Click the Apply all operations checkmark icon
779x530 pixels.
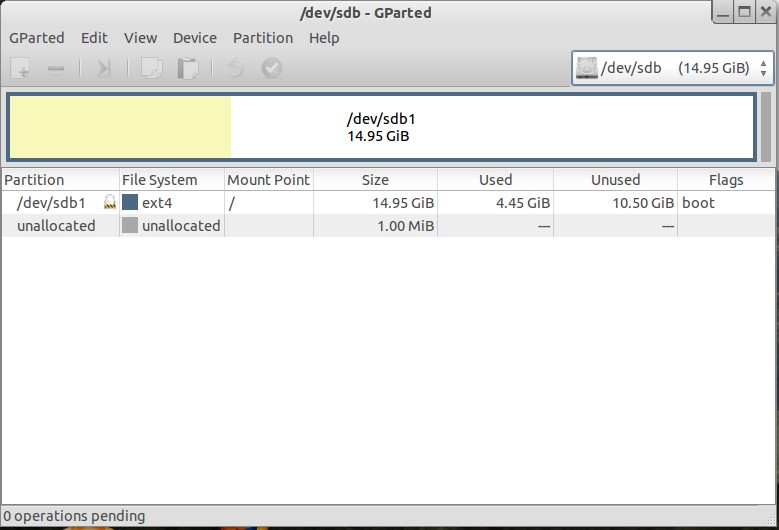pos(271,69)
